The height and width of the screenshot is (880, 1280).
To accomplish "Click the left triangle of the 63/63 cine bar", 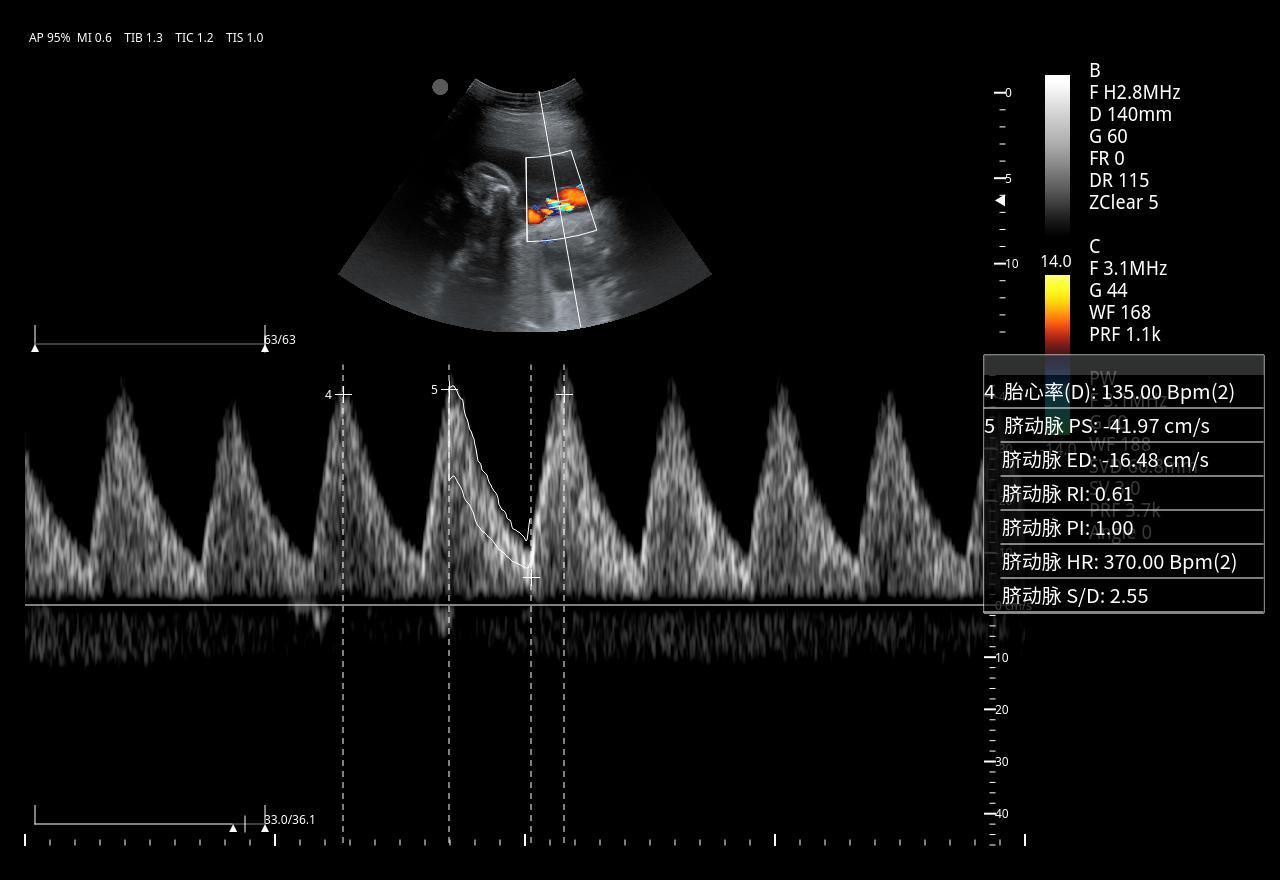I will [x=35, y=348].
